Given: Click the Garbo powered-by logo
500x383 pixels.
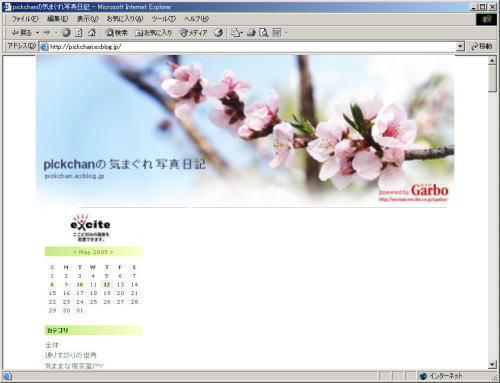Looking at the screenshot, I should pyautogui.click(x=414, y=192).
